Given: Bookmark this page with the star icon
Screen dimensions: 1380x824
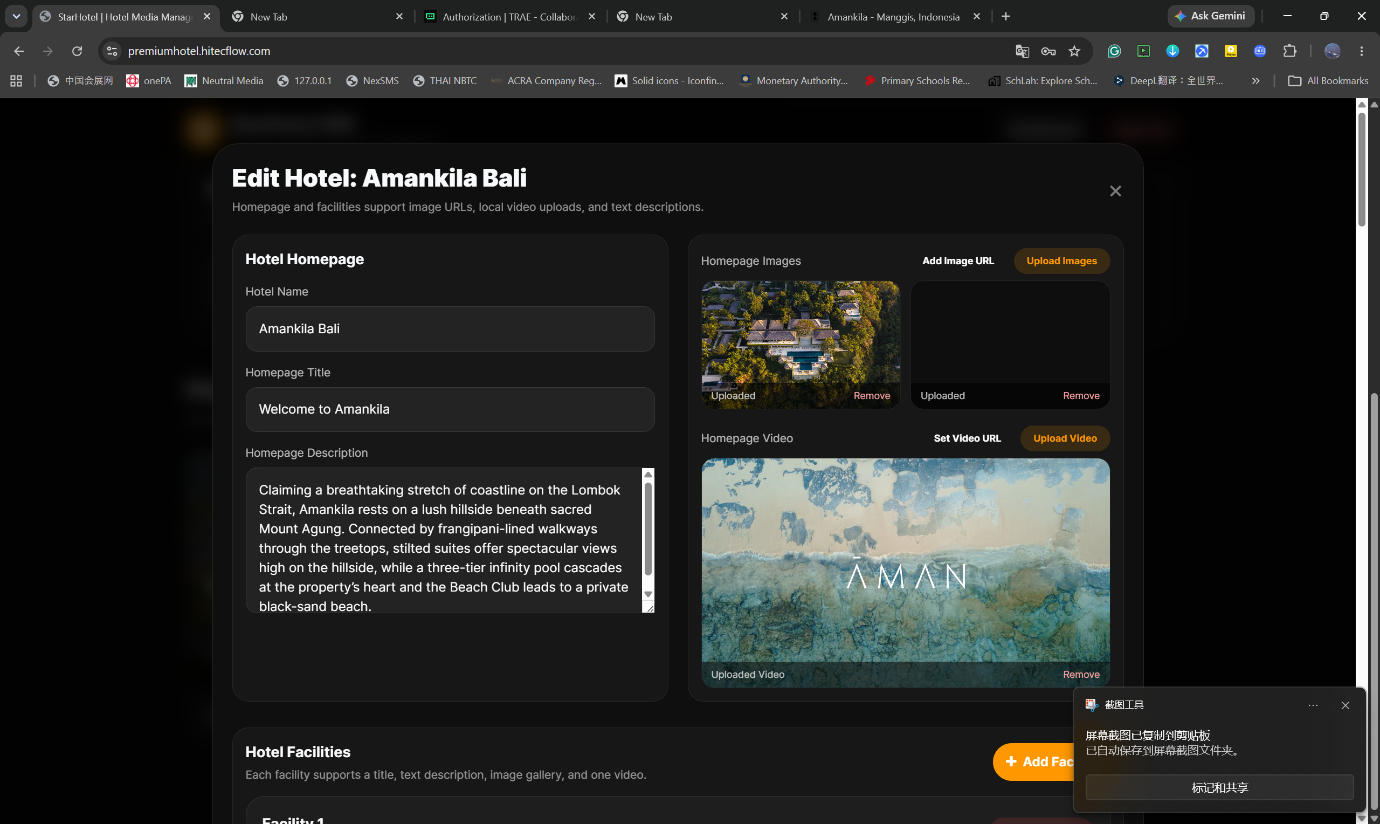Looking at the screenshot, I should [x=1074, y=51].
